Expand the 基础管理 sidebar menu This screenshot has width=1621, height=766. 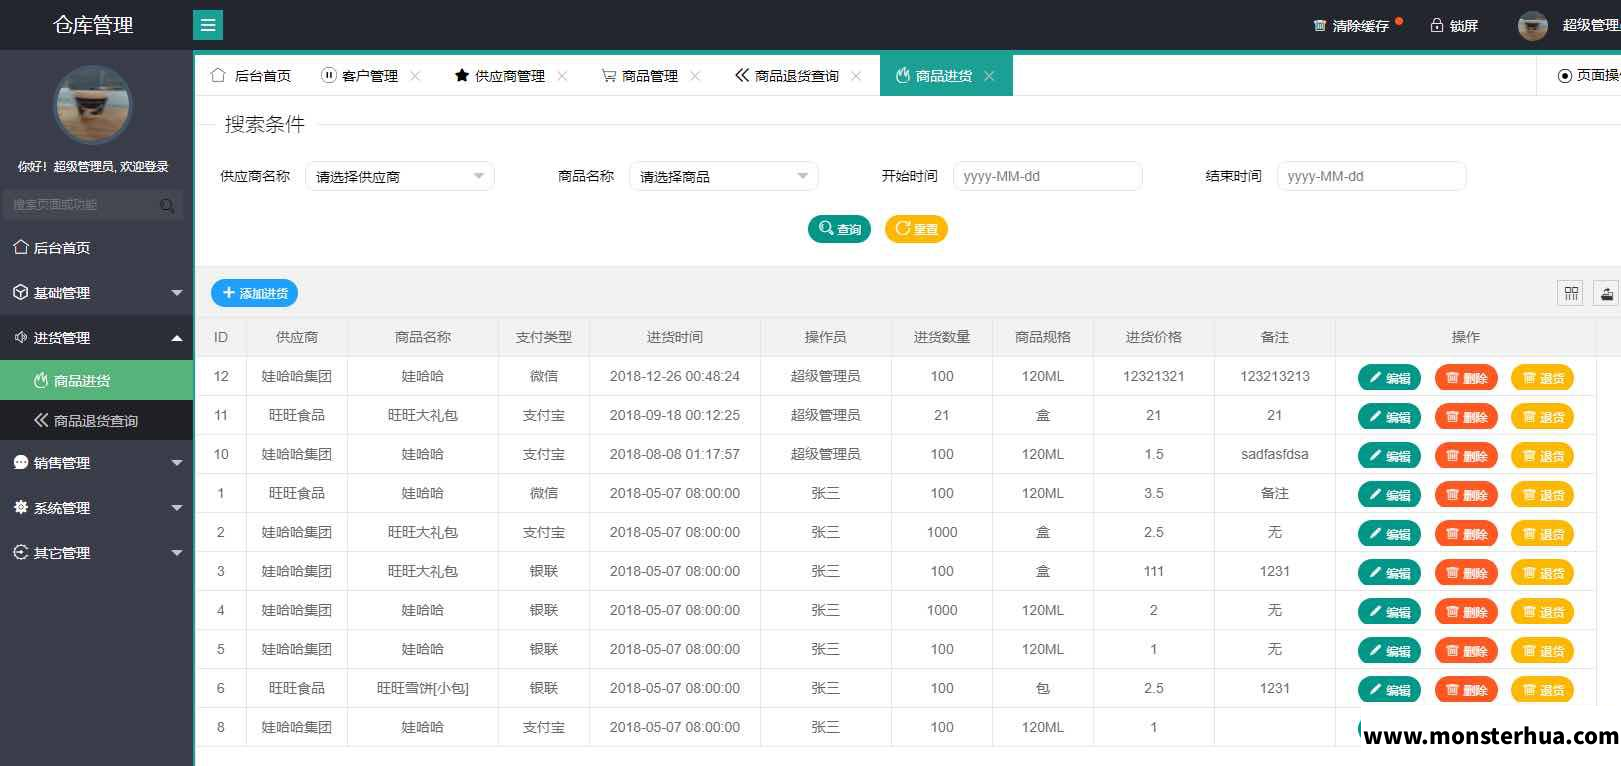96,293
